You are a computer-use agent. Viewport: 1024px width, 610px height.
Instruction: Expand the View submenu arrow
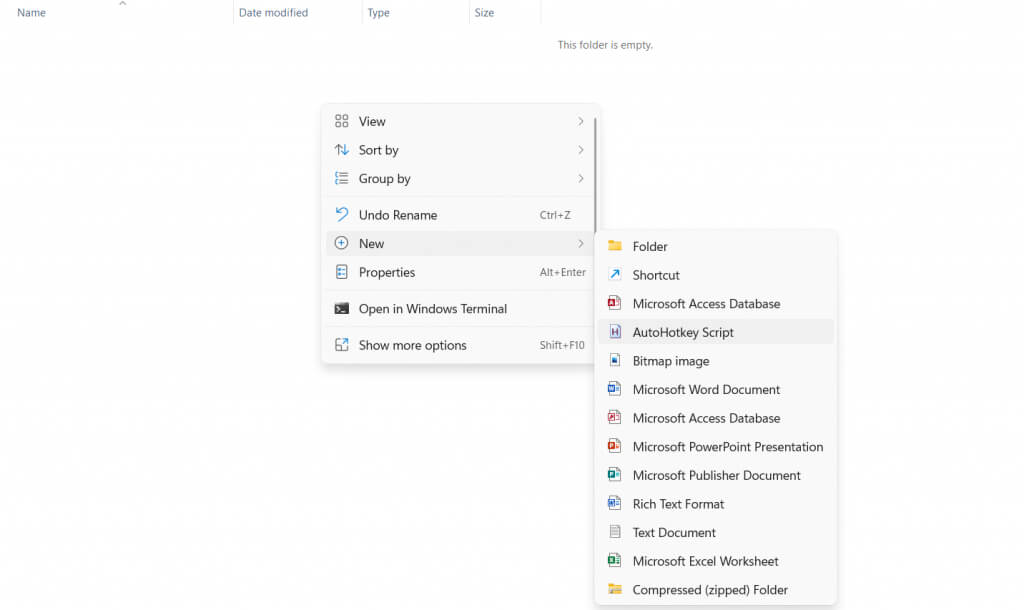point(580,121)
